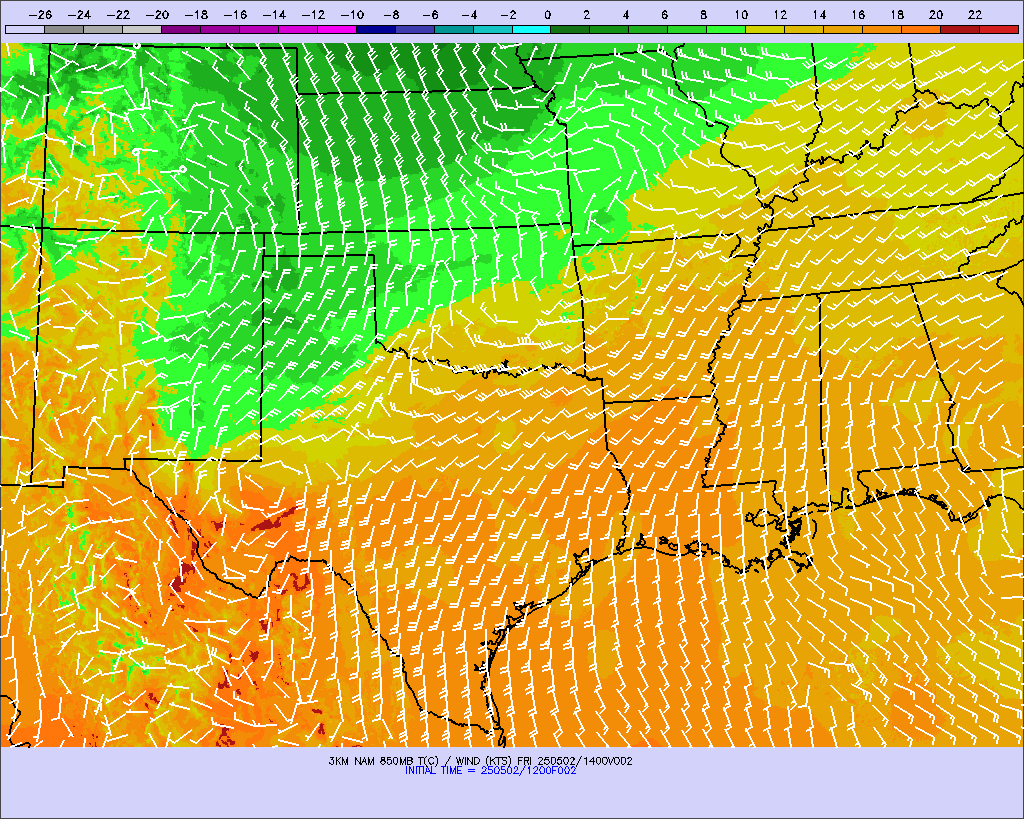
Task: Select the swatch between -18 and -16
Action: pyautogui.click(x=220, y=29)
